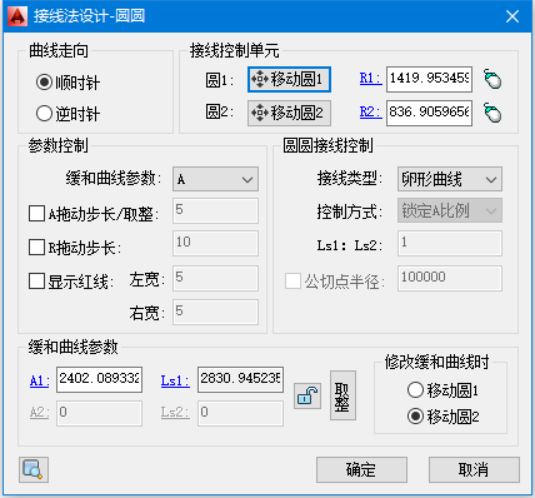This screenshot has height=498, width=535.
Task: Click the A1 value input field
Action: [x=99, y=380]
